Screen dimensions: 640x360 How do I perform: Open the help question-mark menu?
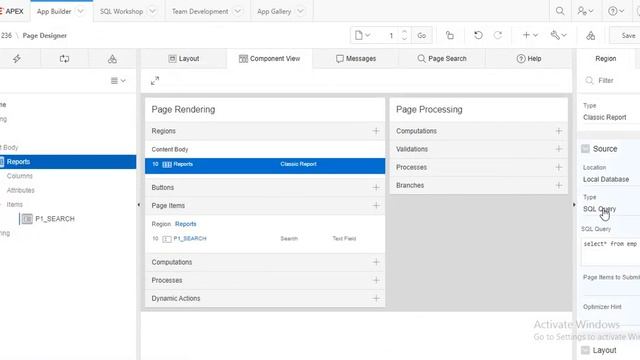click(616, 11)
